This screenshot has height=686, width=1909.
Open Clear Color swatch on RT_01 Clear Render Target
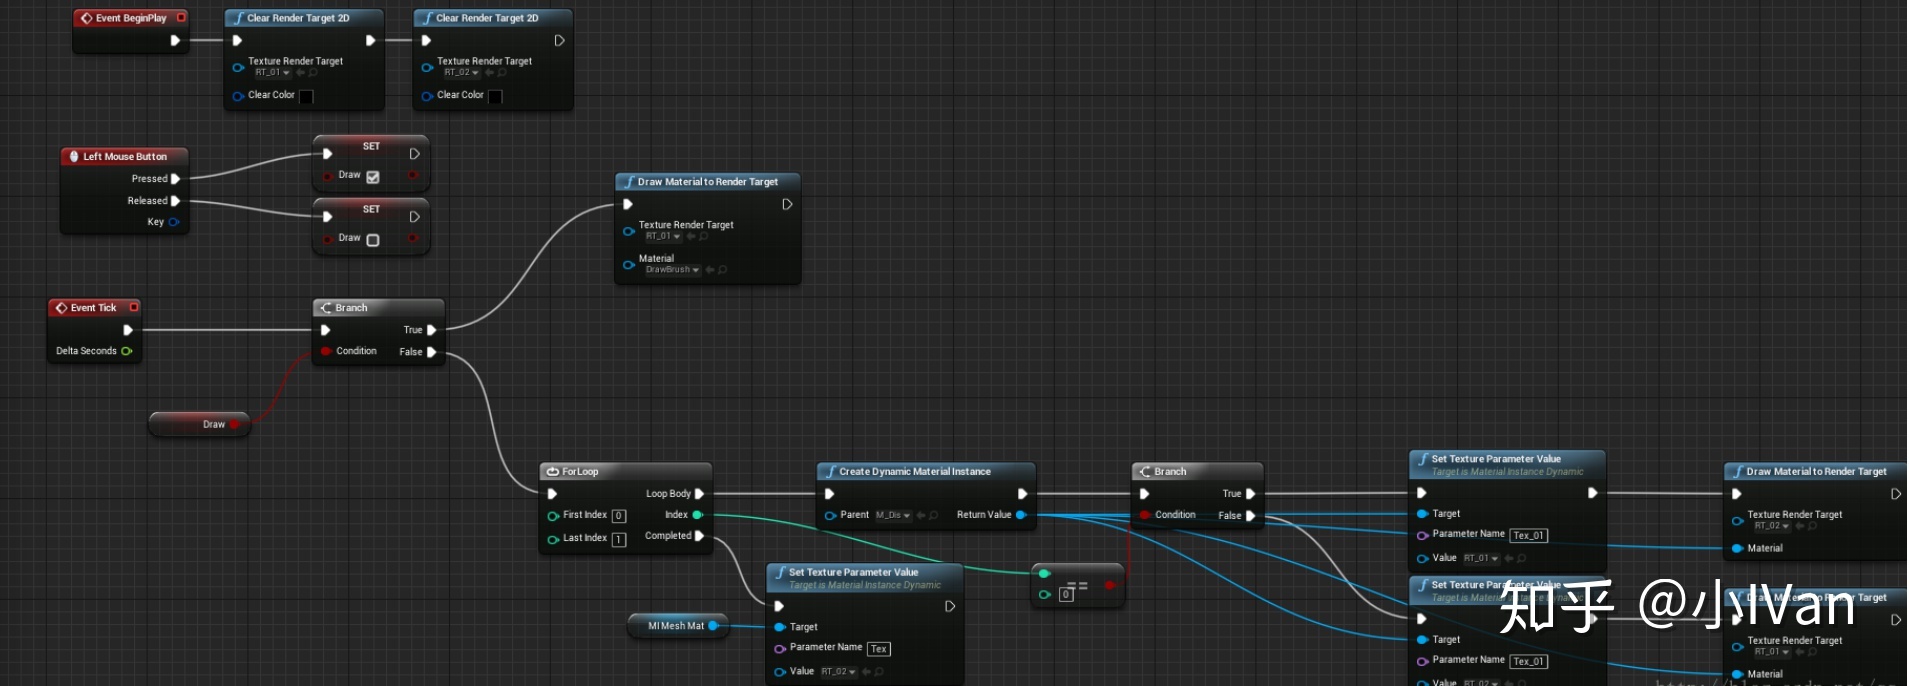[x=306, y=96]
